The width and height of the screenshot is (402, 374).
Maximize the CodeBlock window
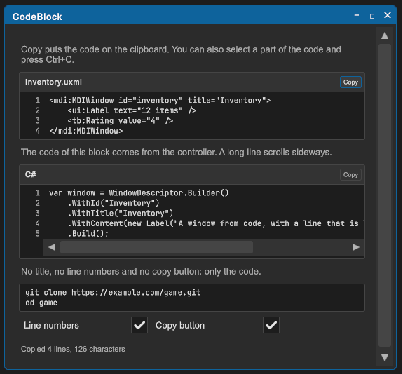coord(372,16)
